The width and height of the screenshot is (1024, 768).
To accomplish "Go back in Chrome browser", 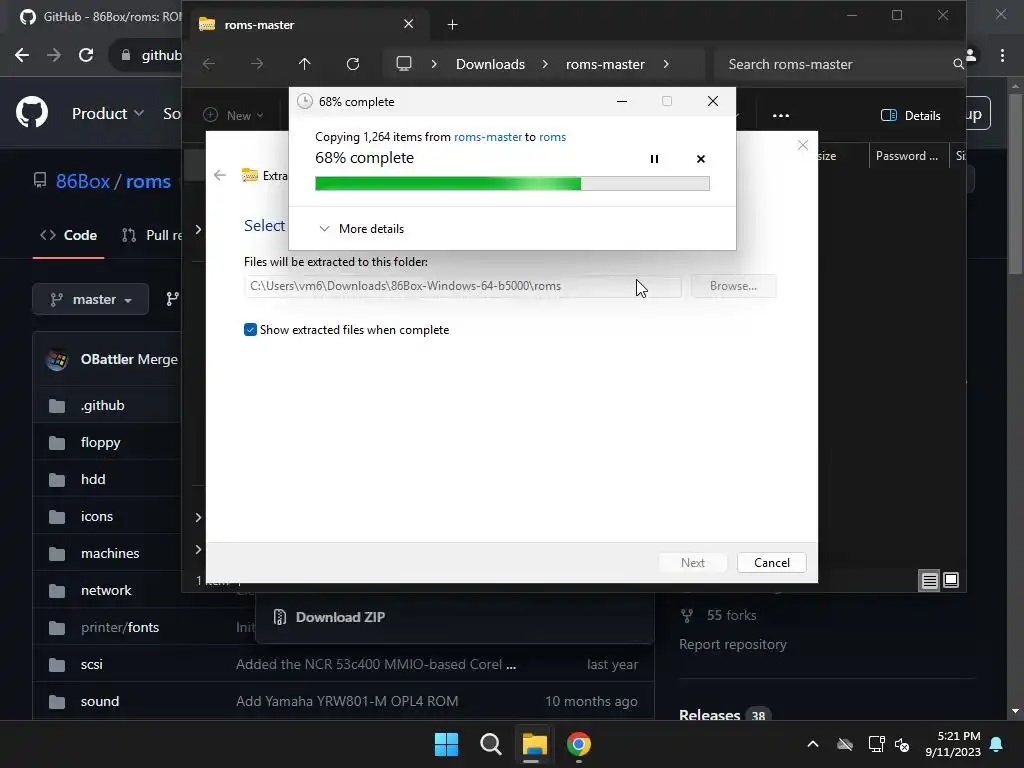I will pyautogui.click(x=22, y=55).
